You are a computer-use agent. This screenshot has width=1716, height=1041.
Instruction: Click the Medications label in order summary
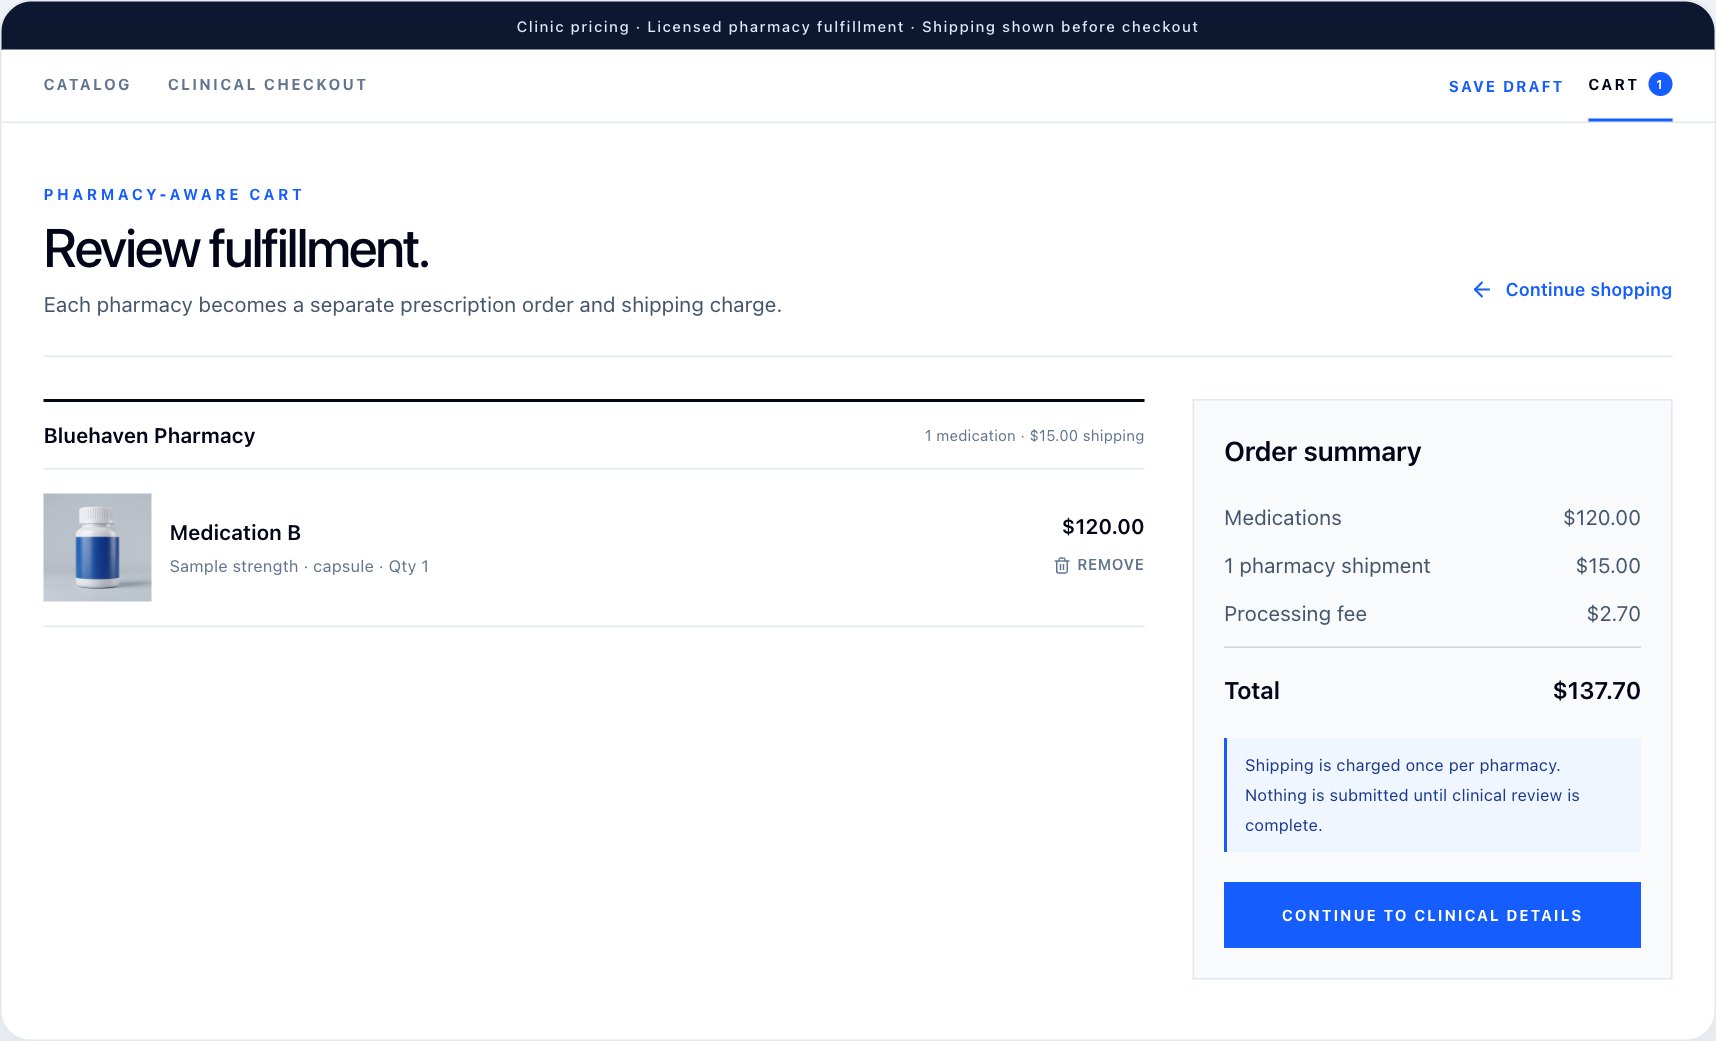[x=1283, y=518]
